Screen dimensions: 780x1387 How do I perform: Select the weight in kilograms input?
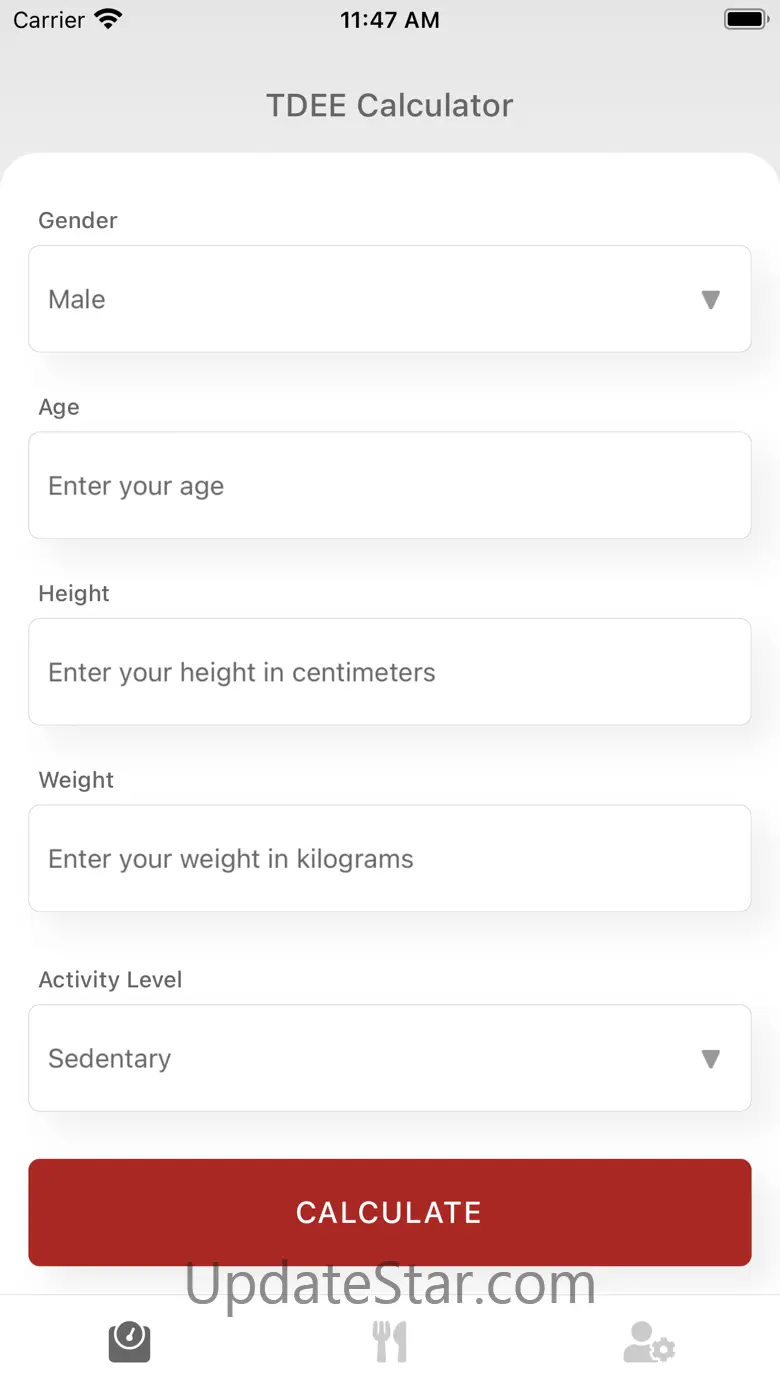pyautogui.click(x=390, y=859)
